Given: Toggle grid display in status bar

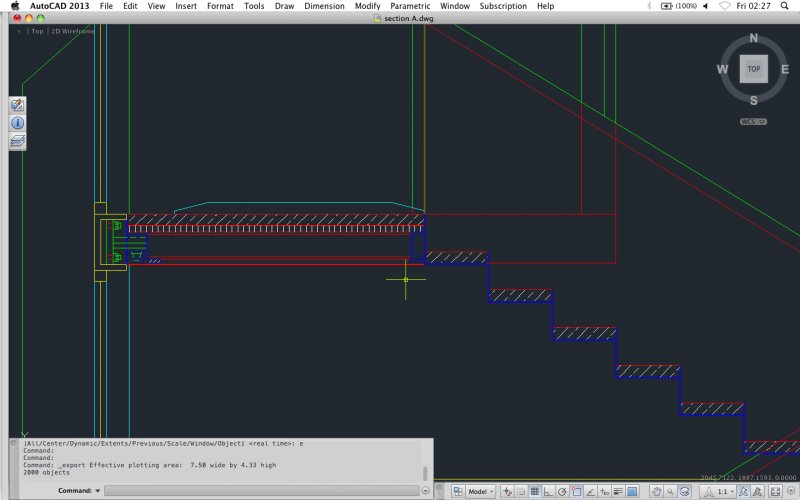Looking at the screenshot, I should click(535, 491).
